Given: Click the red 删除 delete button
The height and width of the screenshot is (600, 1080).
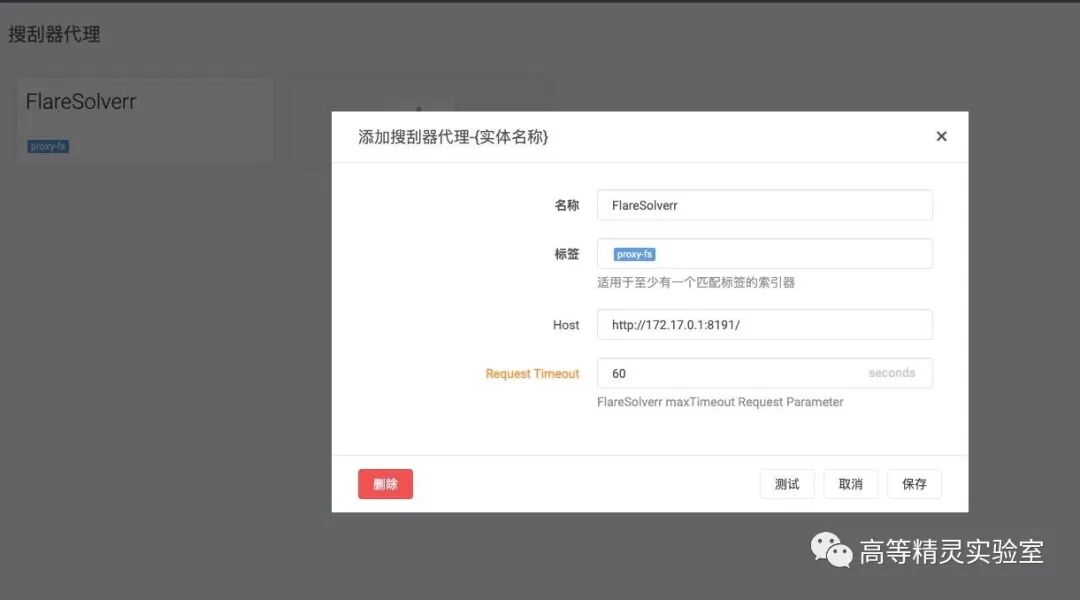Looking at the screenshot, I should [385, 484].
